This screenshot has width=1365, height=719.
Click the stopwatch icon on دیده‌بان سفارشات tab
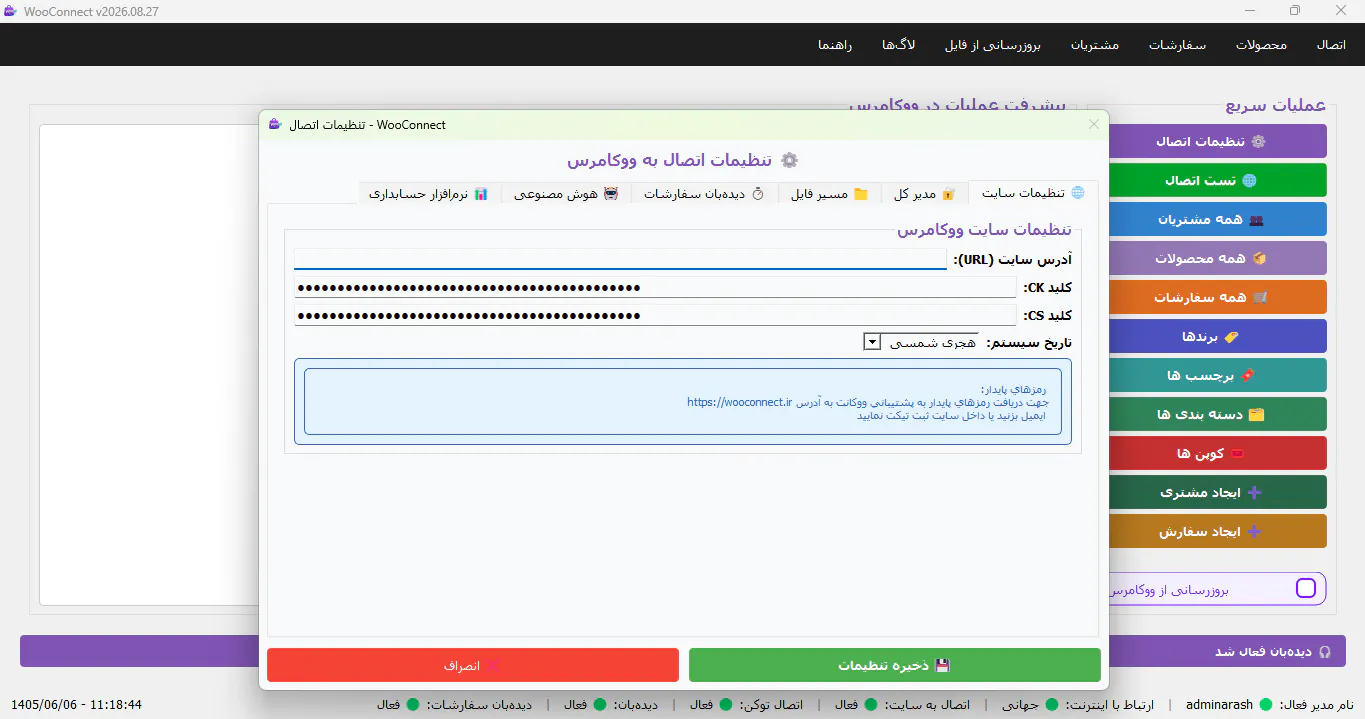click(758, 194)
